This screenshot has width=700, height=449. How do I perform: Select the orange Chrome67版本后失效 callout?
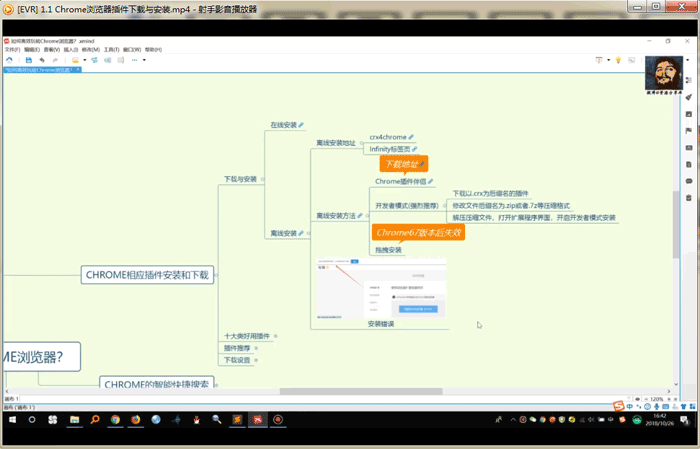(418, 233)
